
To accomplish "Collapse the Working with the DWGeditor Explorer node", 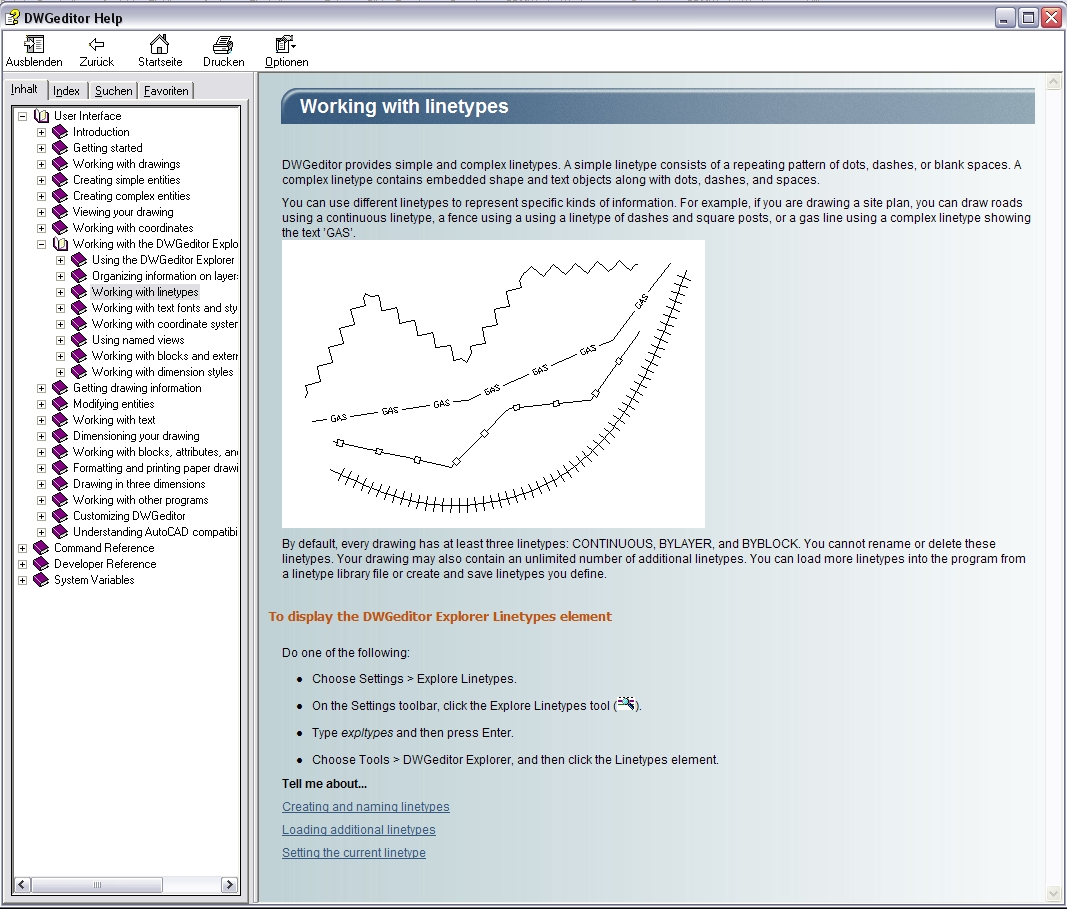I will 42,244.
